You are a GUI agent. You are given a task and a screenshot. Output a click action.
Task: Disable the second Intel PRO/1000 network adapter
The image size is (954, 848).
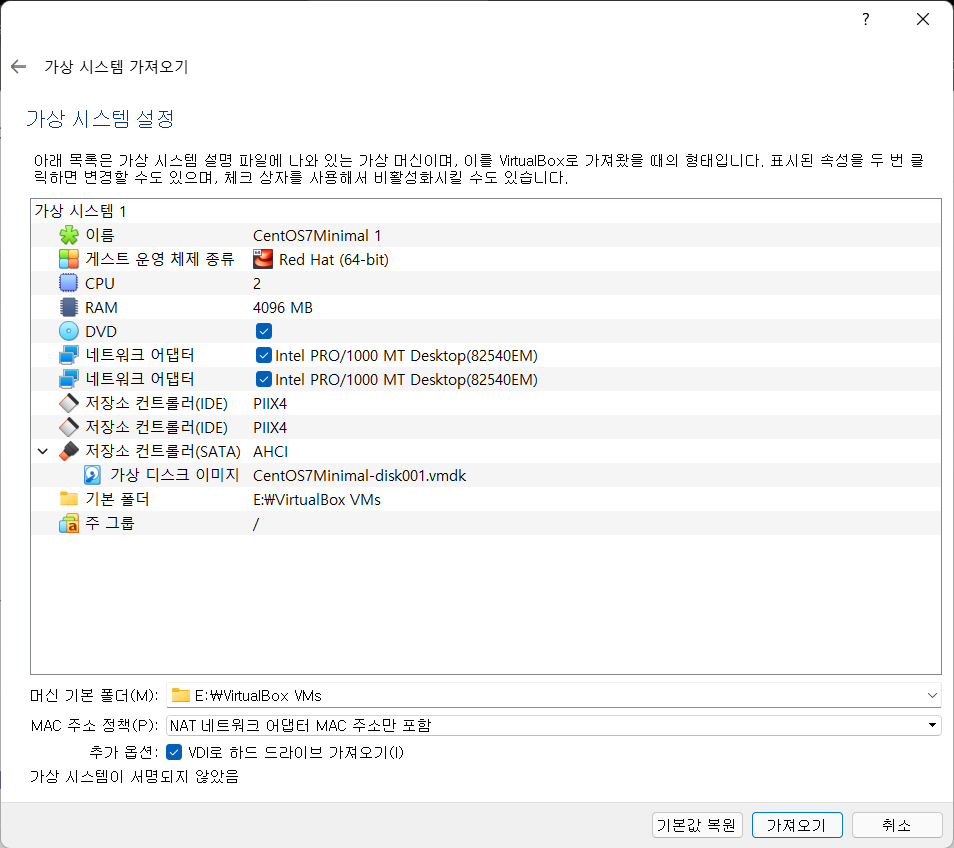pos(263,380)
